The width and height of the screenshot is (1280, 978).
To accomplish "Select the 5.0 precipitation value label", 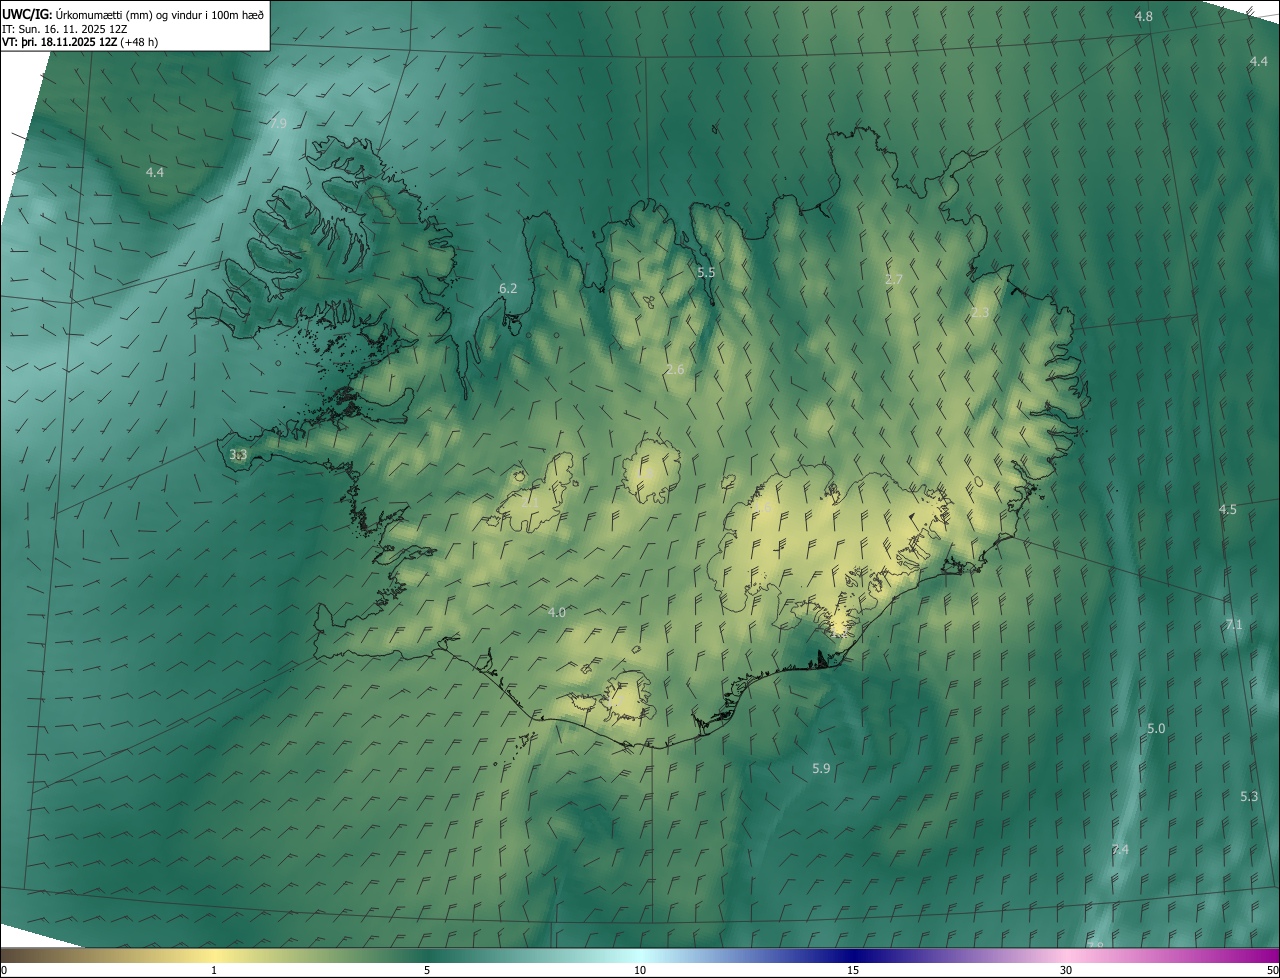I will 1156,728.
